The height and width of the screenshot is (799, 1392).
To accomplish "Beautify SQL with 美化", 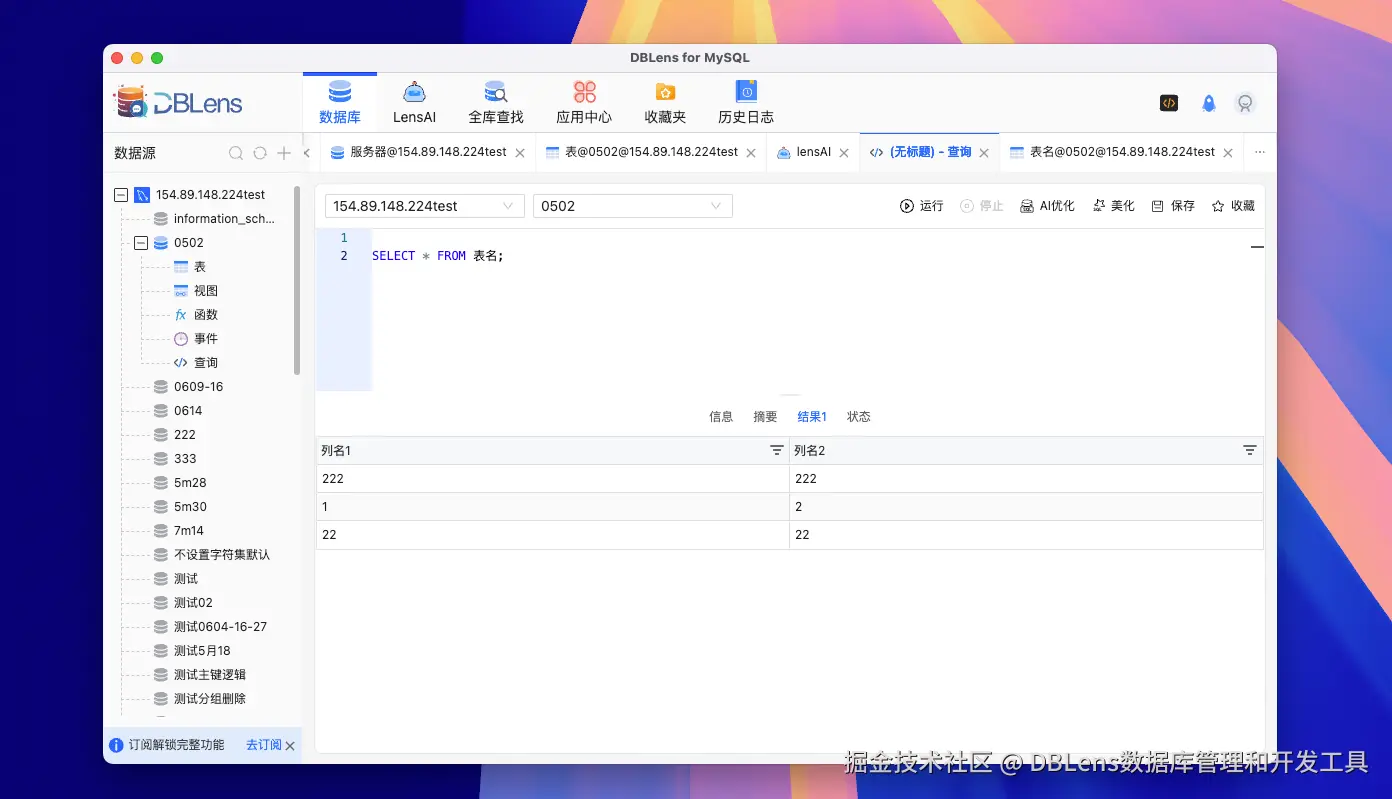I will (1113, 206).
